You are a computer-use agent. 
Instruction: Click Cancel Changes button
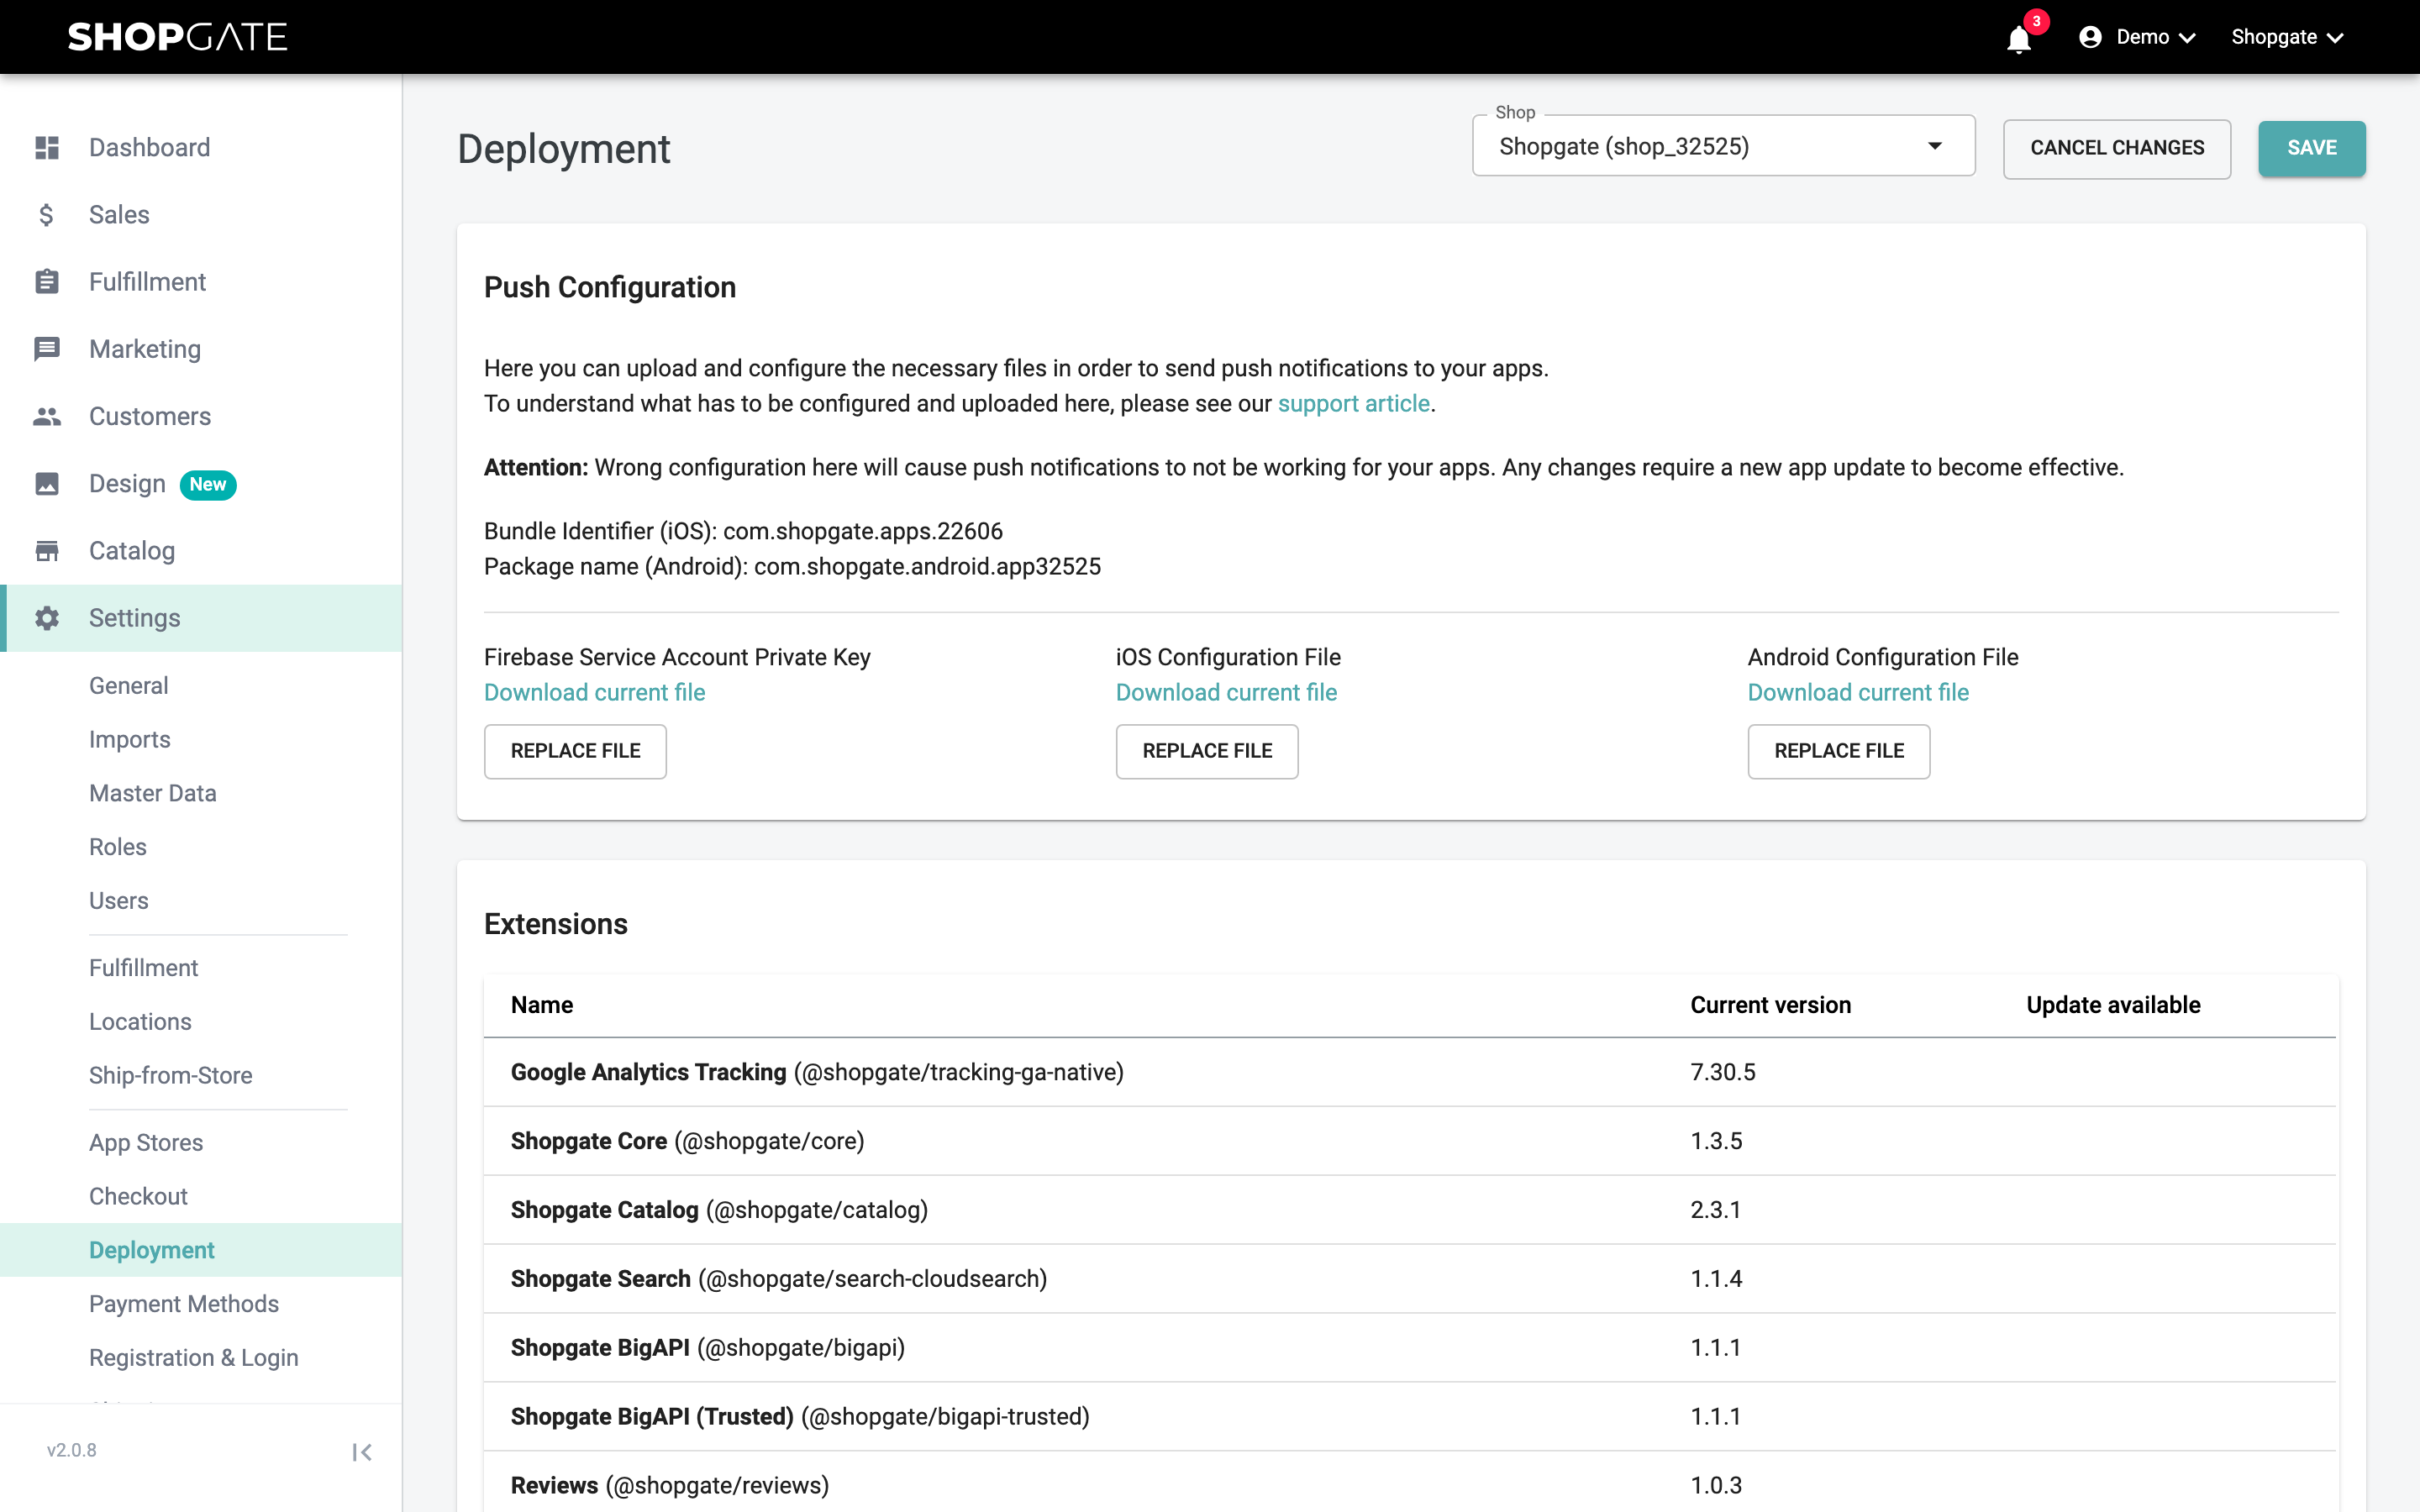pyautogui.click(x=2116, y=148)
